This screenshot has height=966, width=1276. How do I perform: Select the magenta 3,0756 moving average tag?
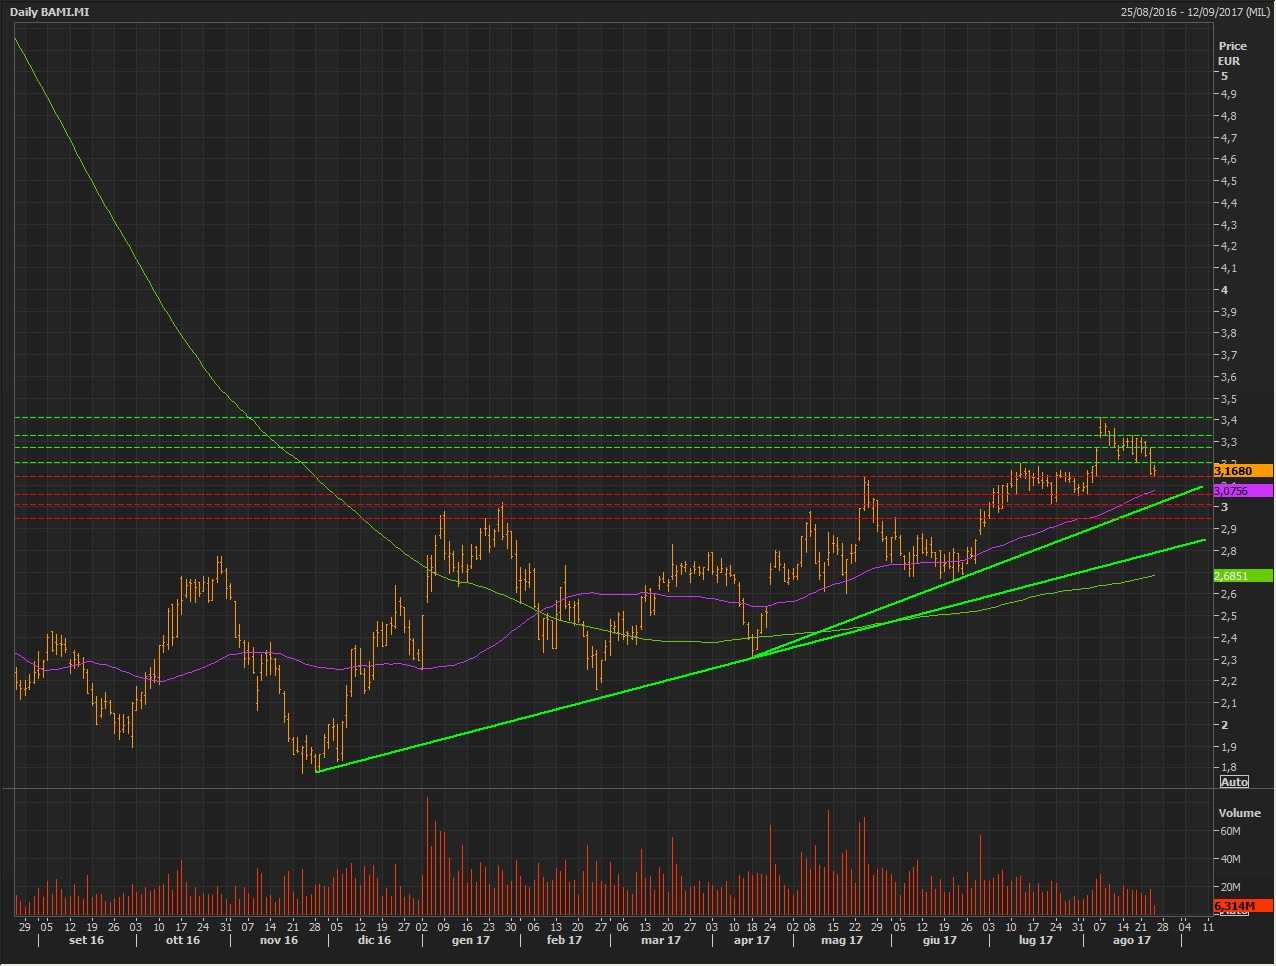(1242, 491)
